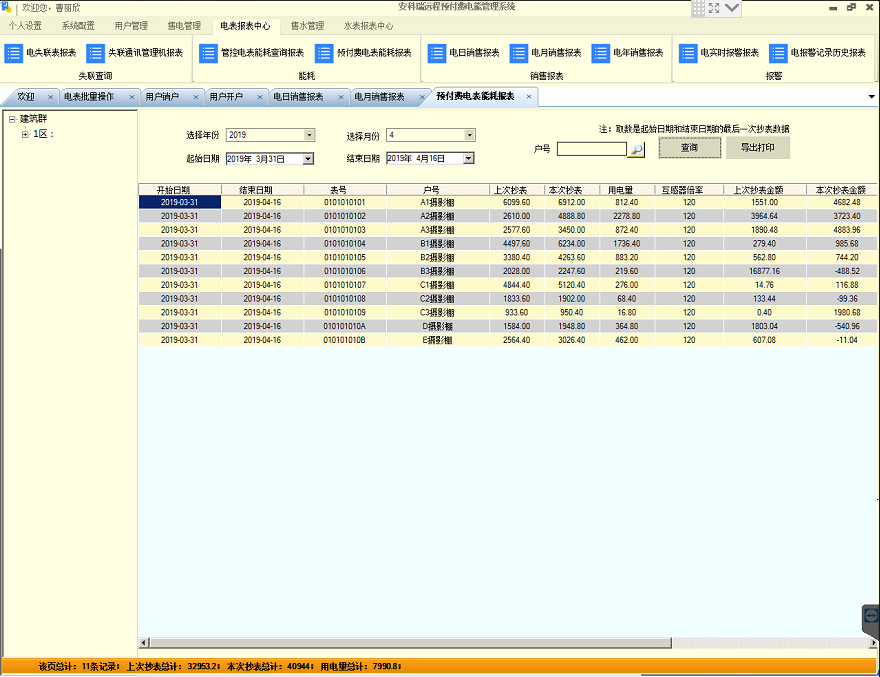Open the 电实时报警报表 ribbon icon
This screenshot has width=880, height=677.
[688, 53]
